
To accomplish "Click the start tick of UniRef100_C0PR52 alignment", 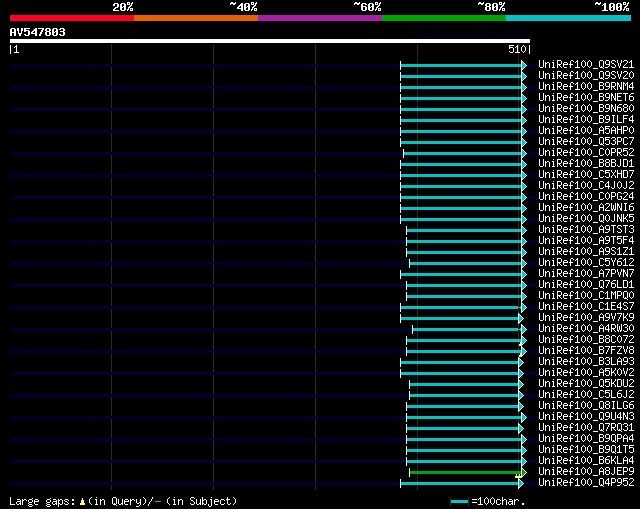I will pyautogui.click(x=404, y=153).
